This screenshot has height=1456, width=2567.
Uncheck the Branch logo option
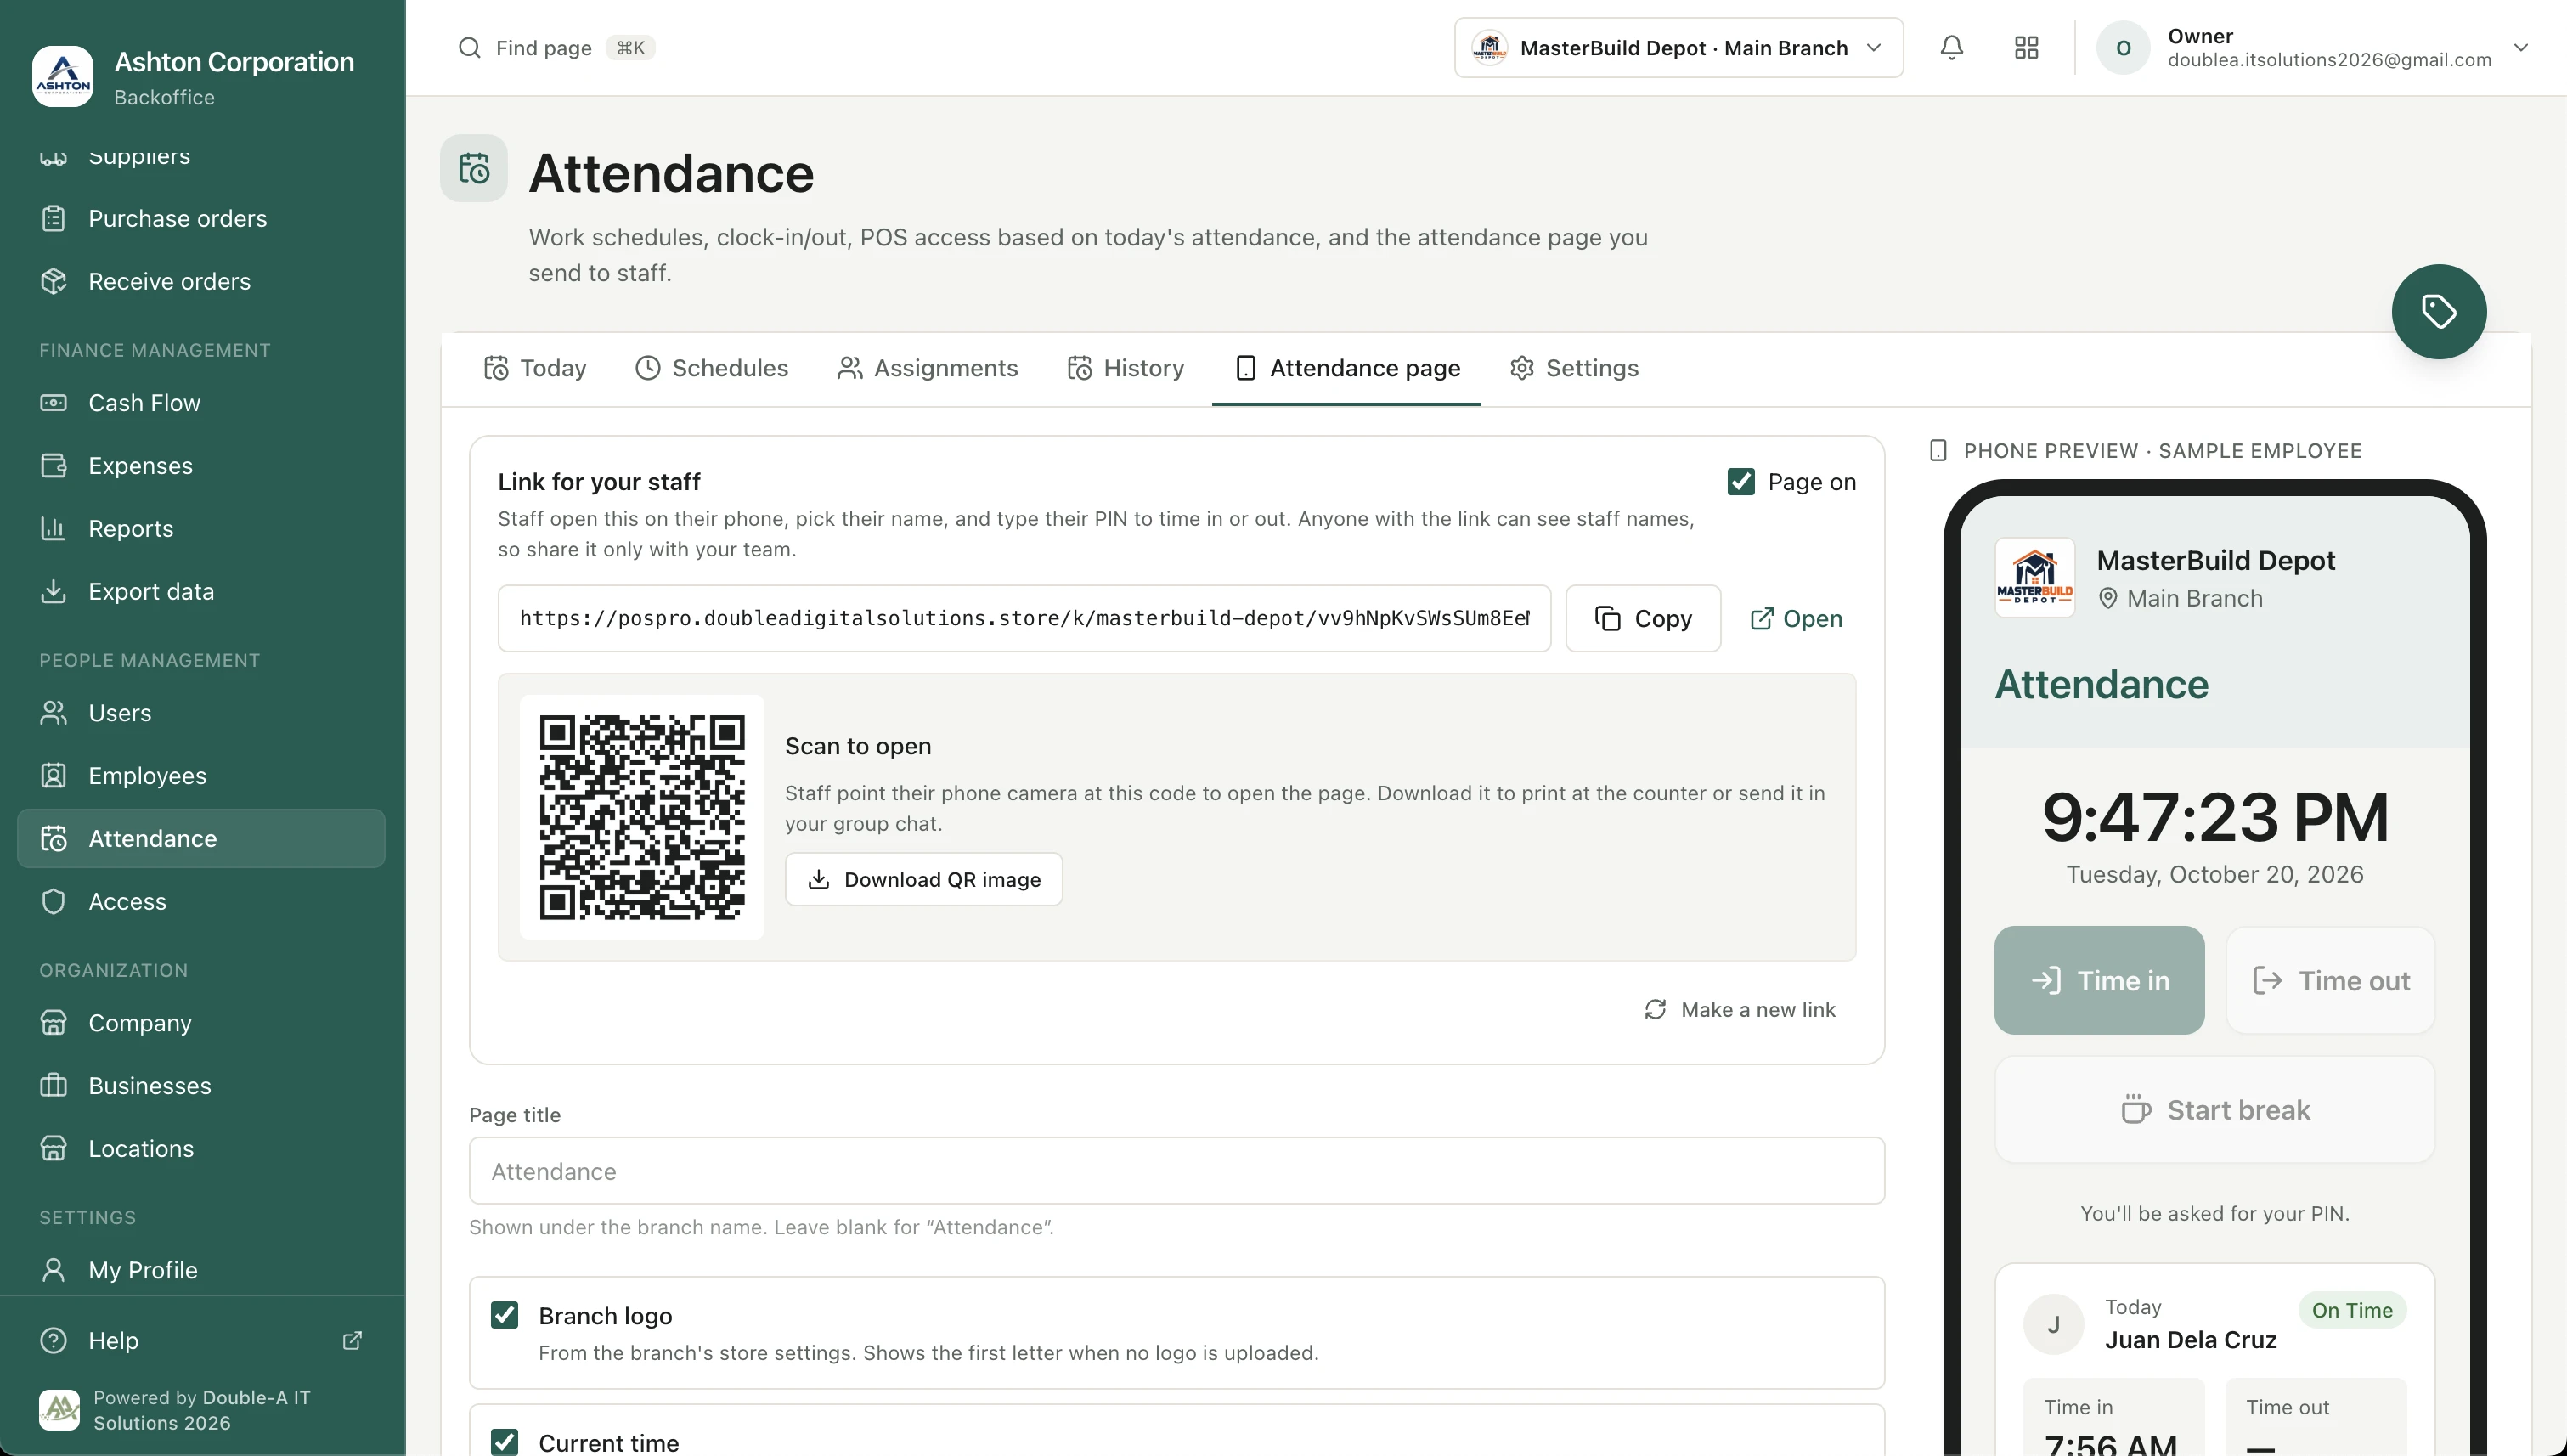point(505,1315)
